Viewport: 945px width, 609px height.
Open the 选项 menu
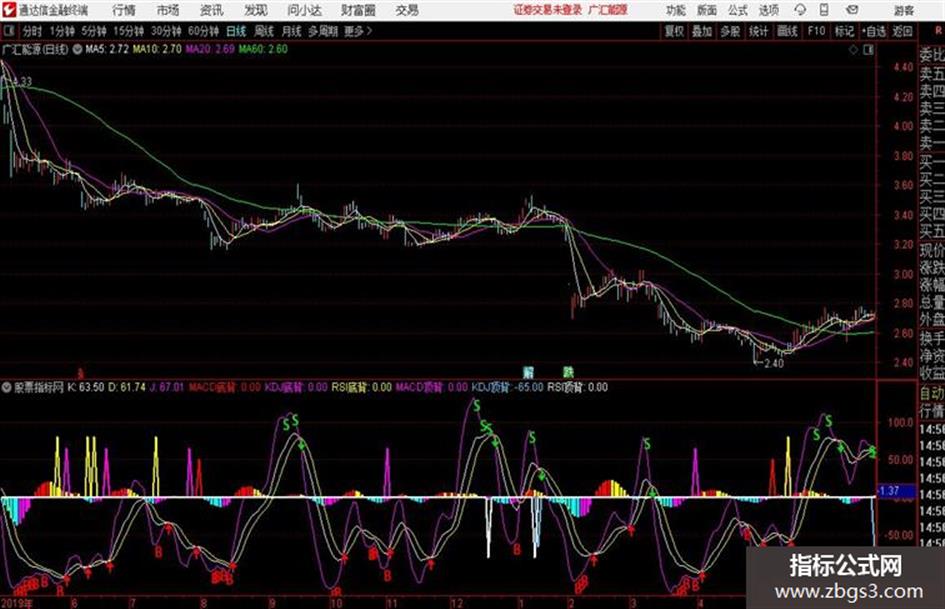pos(768,10)
